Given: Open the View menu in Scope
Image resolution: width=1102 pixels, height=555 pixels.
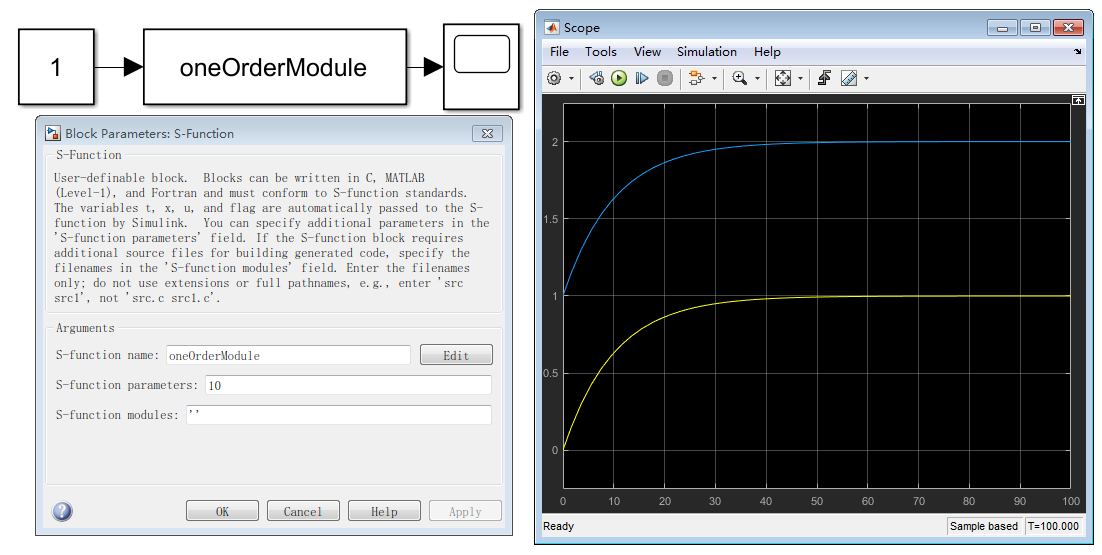Looking at the screenshot, I should click(x=647, y=52).
